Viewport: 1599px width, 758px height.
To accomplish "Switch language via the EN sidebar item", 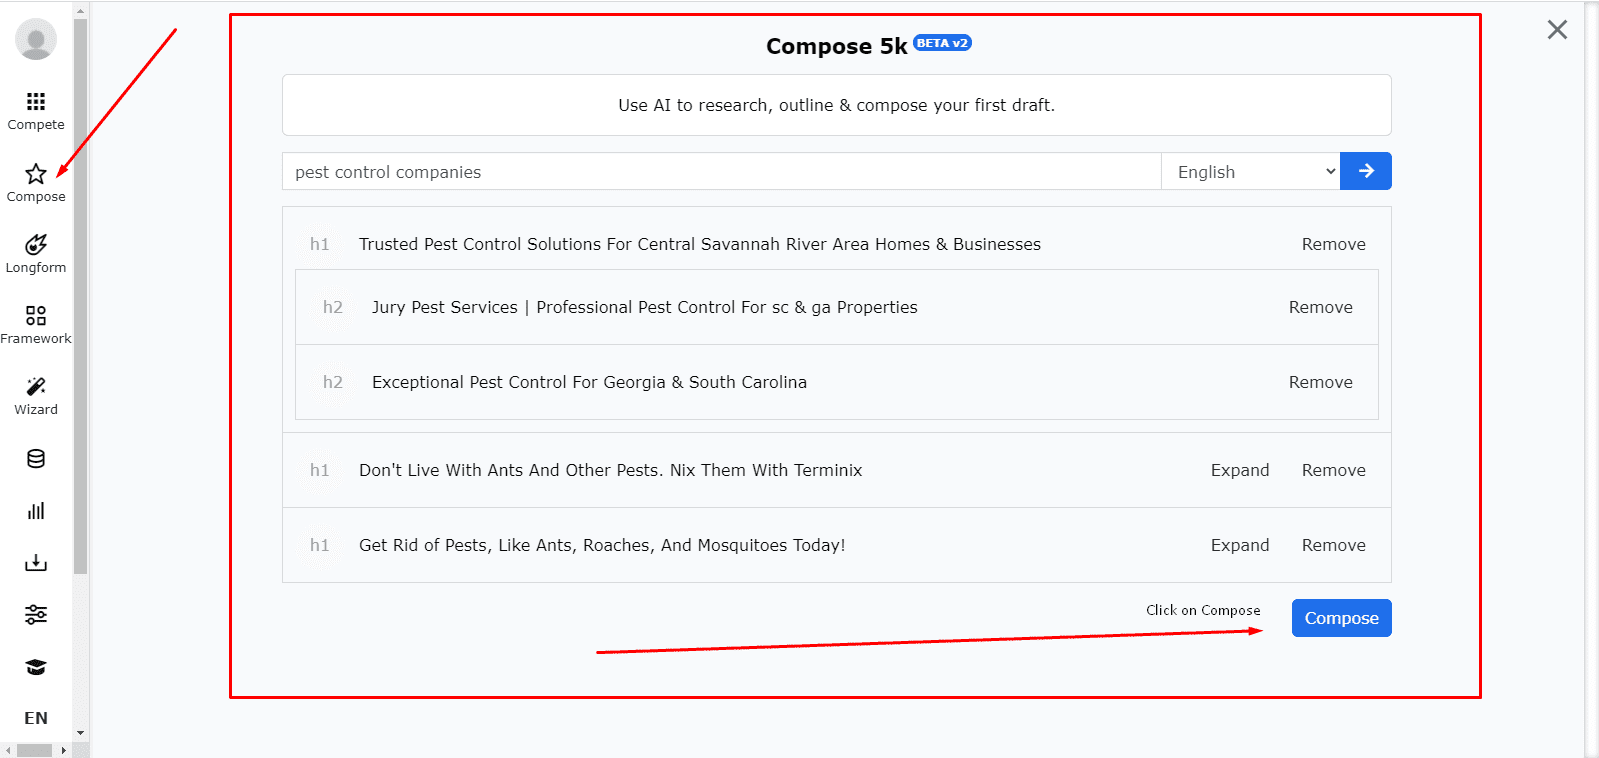I will click(x=36, y=718).
